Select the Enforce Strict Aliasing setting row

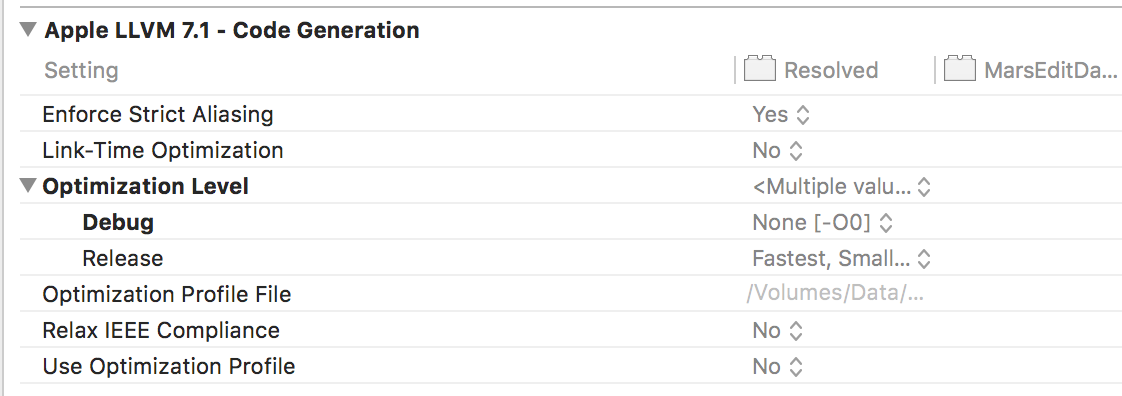coord(571,115)
